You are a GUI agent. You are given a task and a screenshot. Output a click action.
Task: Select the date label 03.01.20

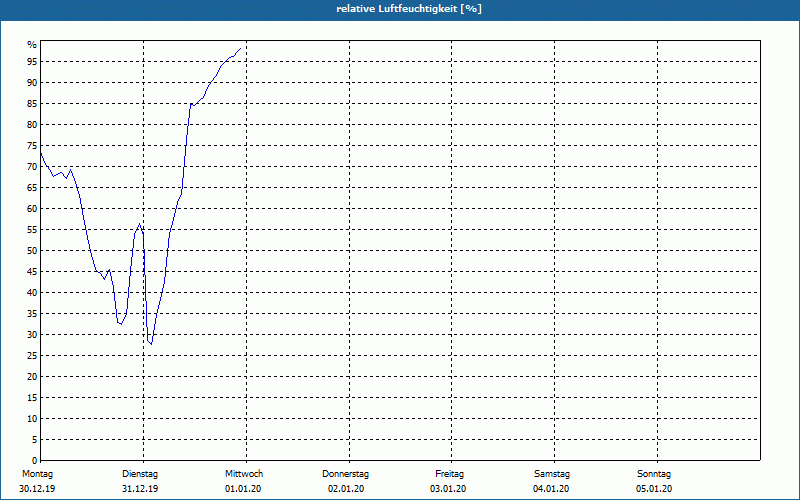tap(448, 489)
